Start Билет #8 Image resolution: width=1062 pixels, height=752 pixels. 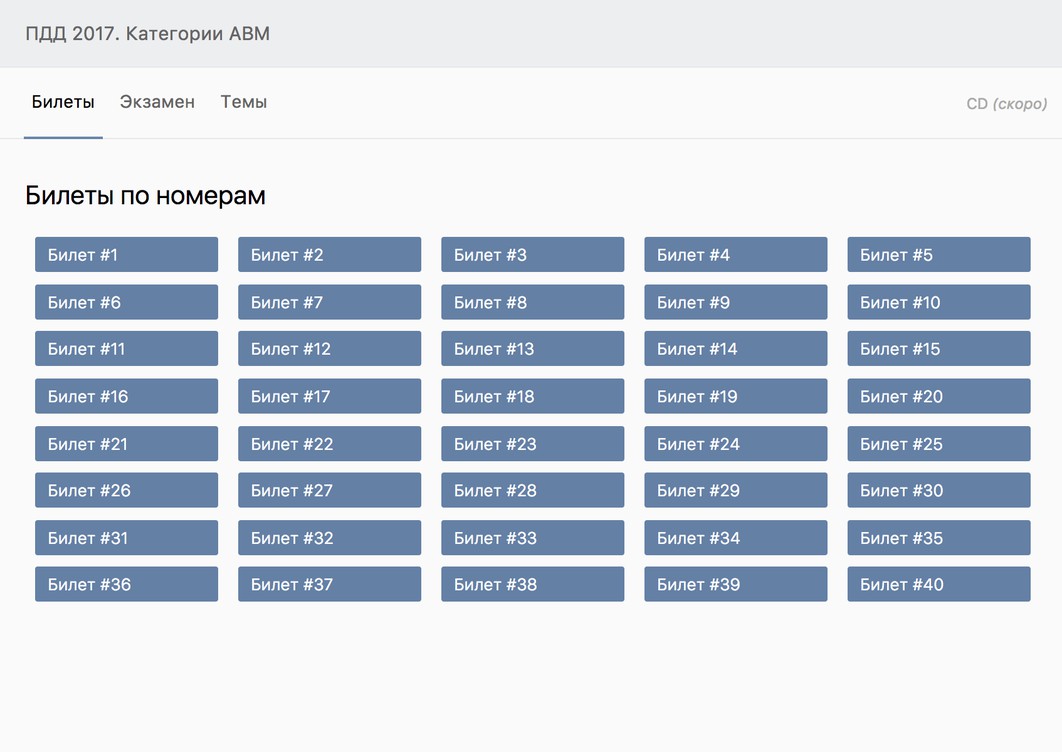click(x=532, y=302)
